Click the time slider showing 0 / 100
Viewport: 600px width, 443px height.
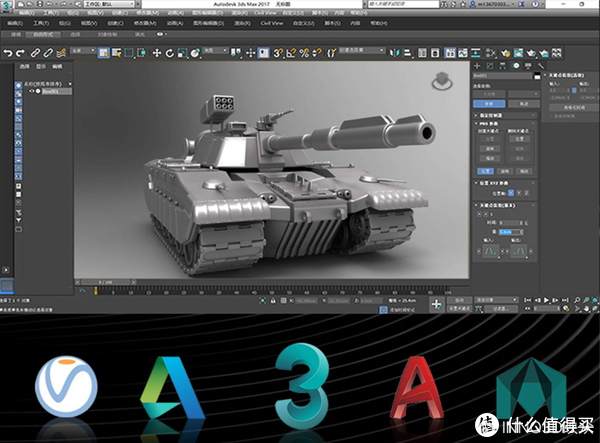(x=103, y=284)
